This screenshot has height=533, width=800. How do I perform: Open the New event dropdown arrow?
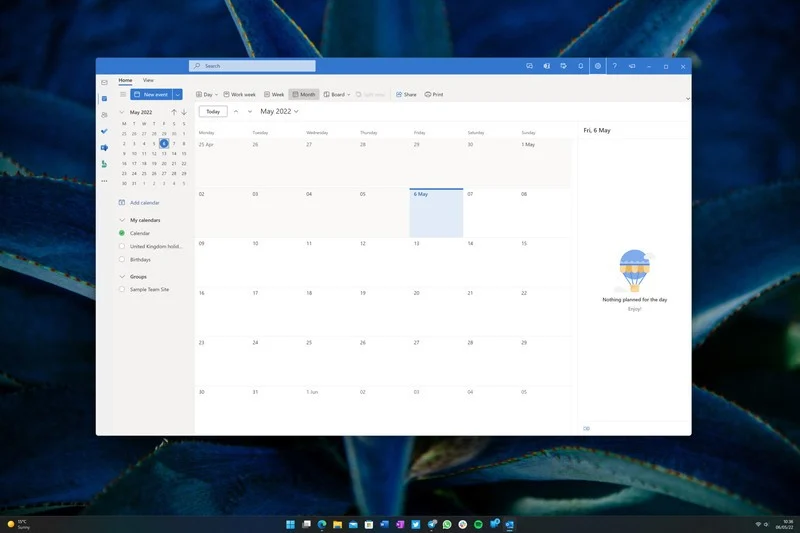tap(178, 94)
